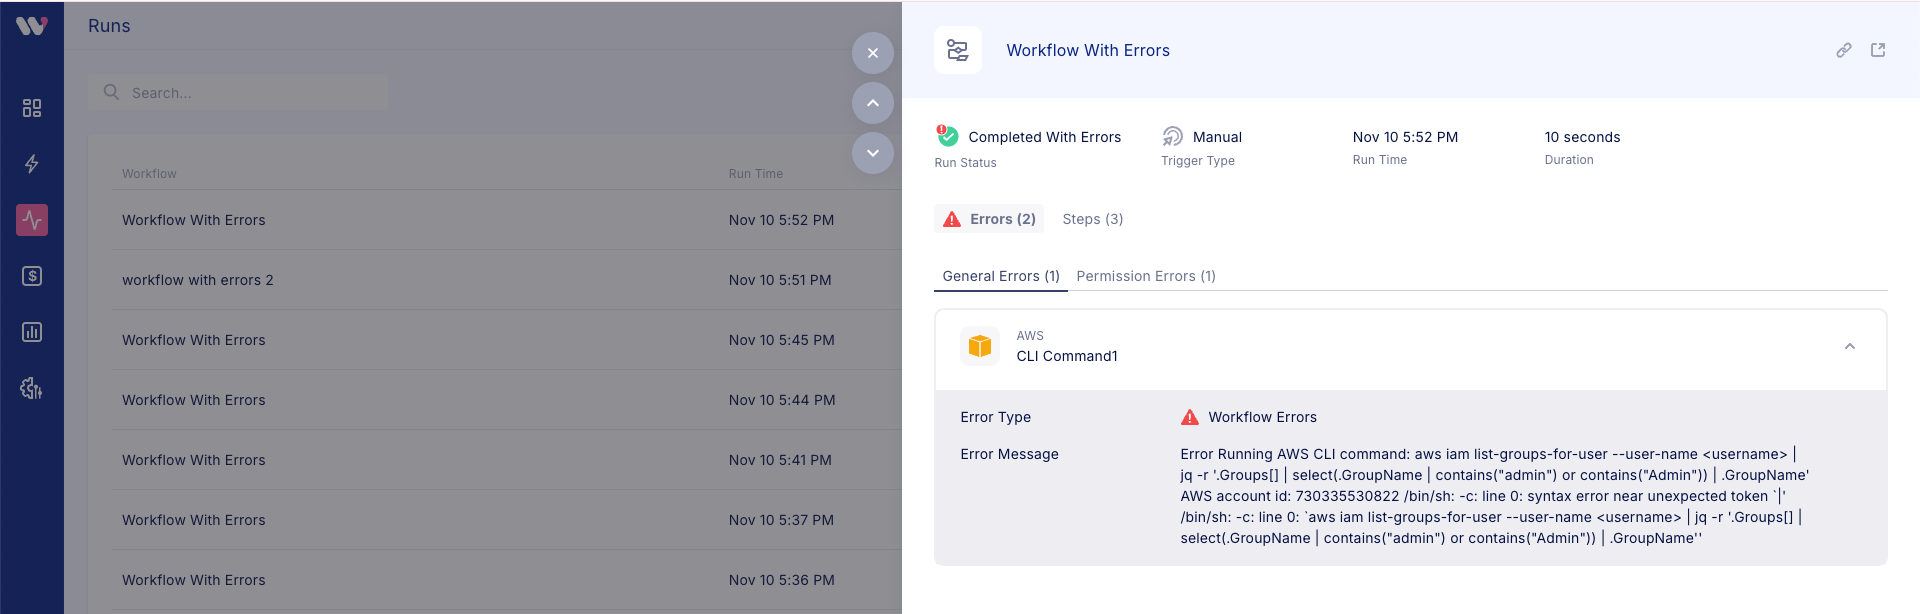The width and height of the screenshot is (1920, 614).
Task: Open the "workflow with errors 2" run row
Action: pyautogui.click(x=198, y=280)
